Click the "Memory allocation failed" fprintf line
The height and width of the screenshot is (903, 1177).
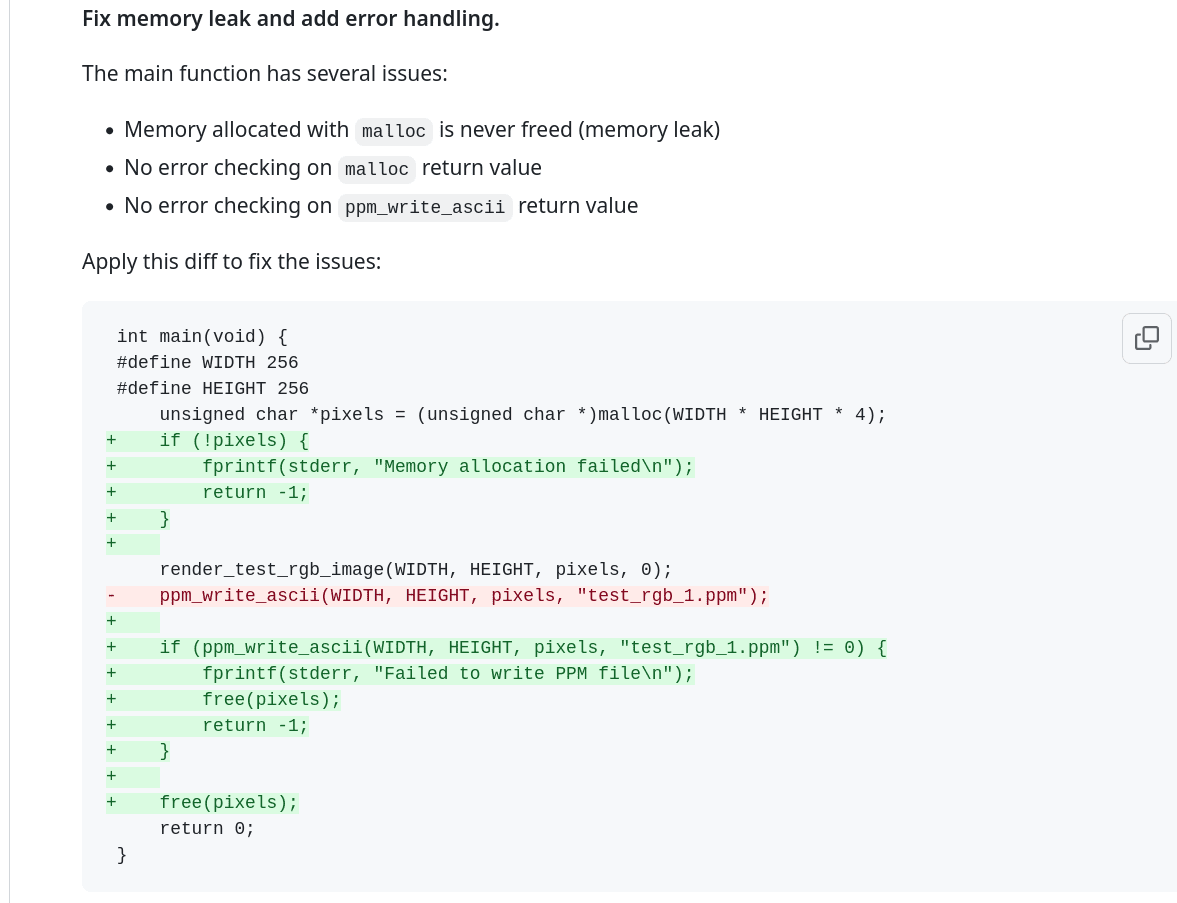(447, 467)
